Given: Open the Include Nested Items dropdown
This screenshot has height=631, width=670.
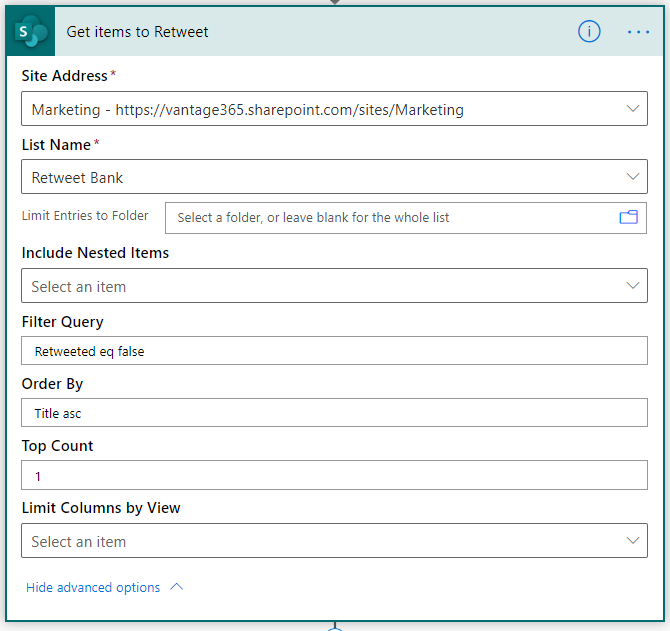Looking at the screenshot, I should point(335,286).
